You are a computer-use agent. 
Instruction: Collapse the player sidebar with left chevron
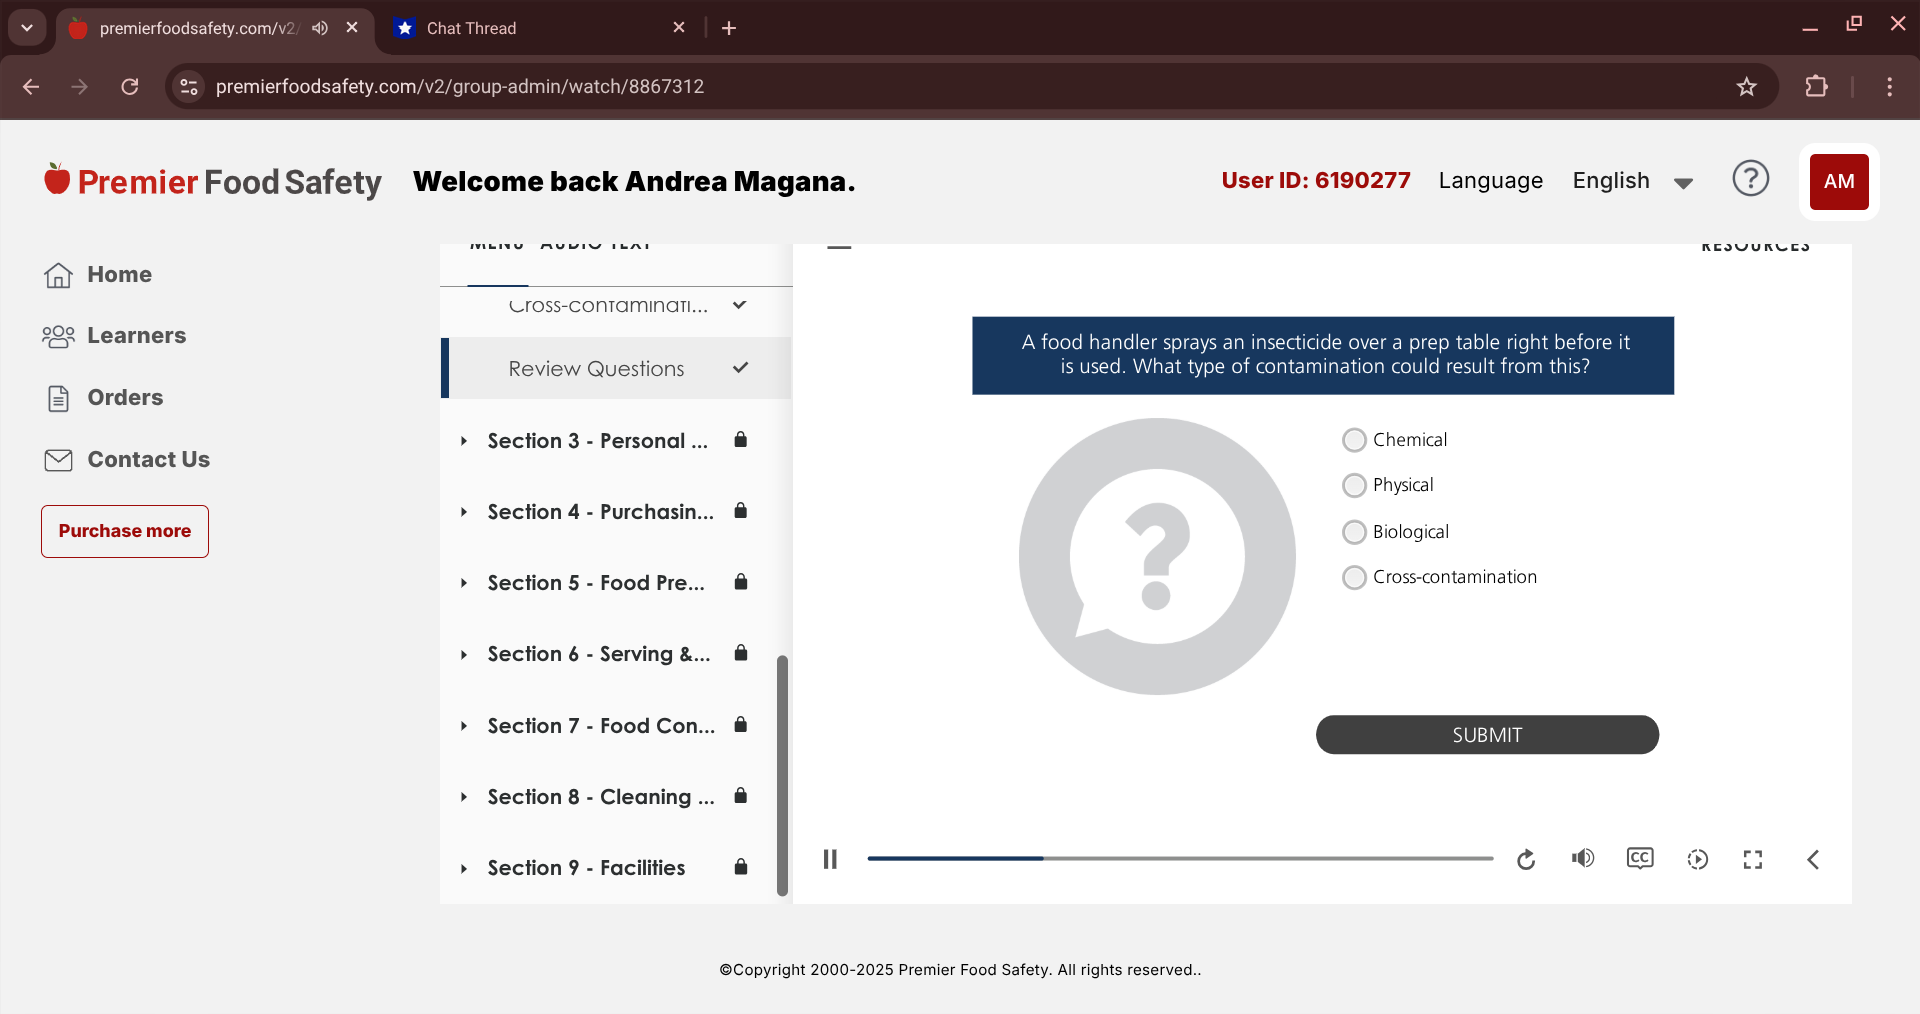coord(1813,859)
